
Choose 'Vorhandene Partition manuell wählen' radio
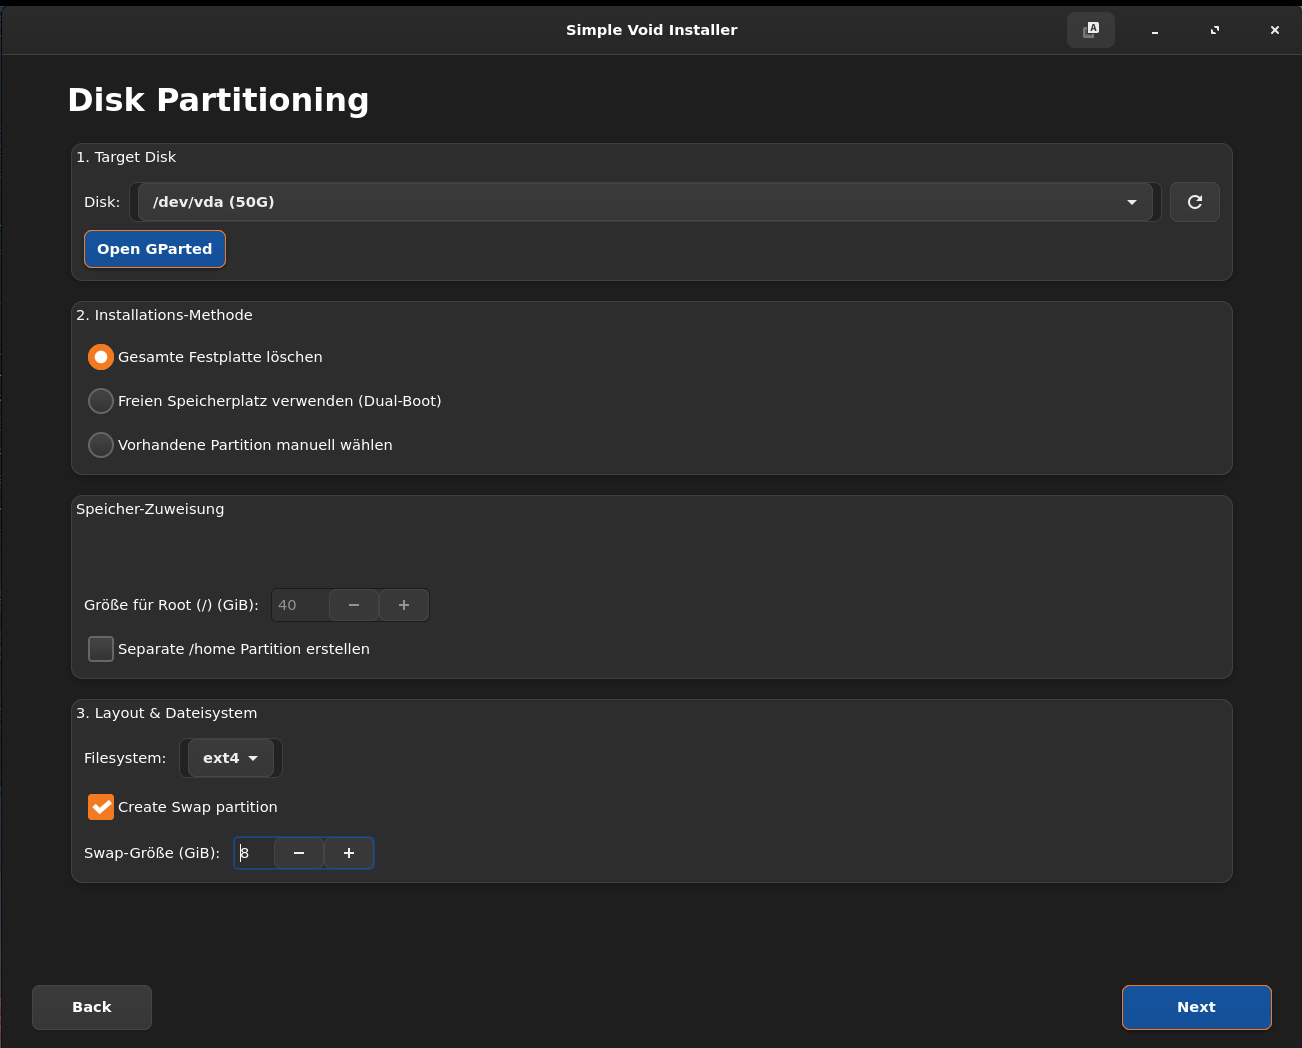101,445
